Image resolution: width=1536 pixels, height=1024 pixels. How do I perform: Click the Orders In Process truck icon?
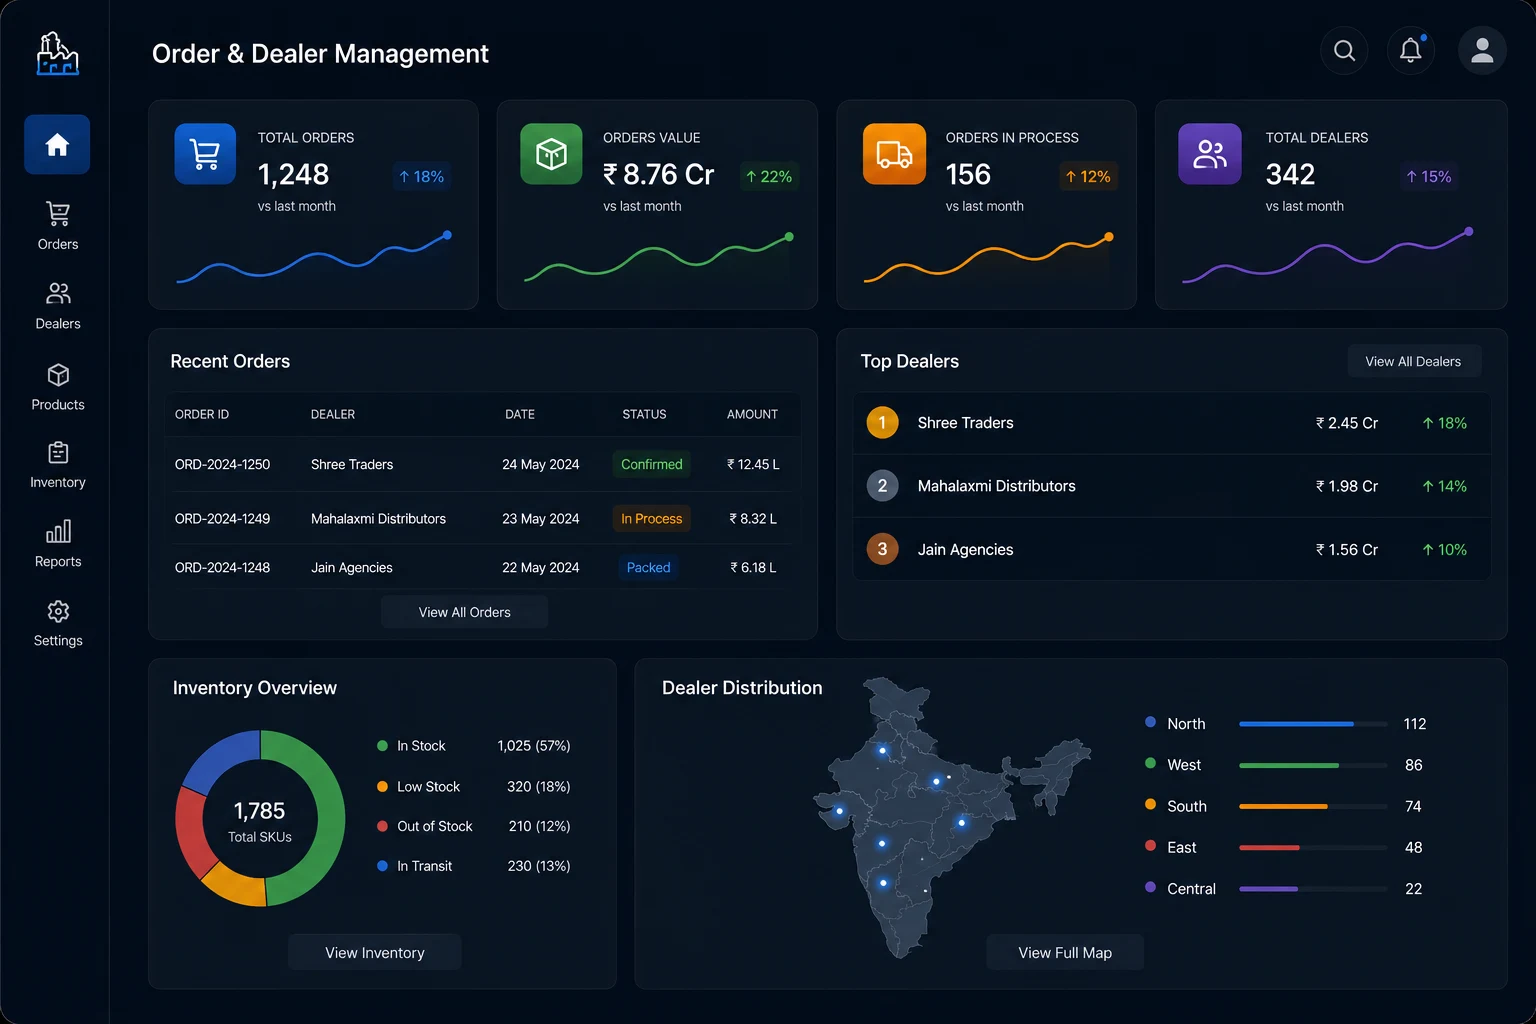click(894, 154)
